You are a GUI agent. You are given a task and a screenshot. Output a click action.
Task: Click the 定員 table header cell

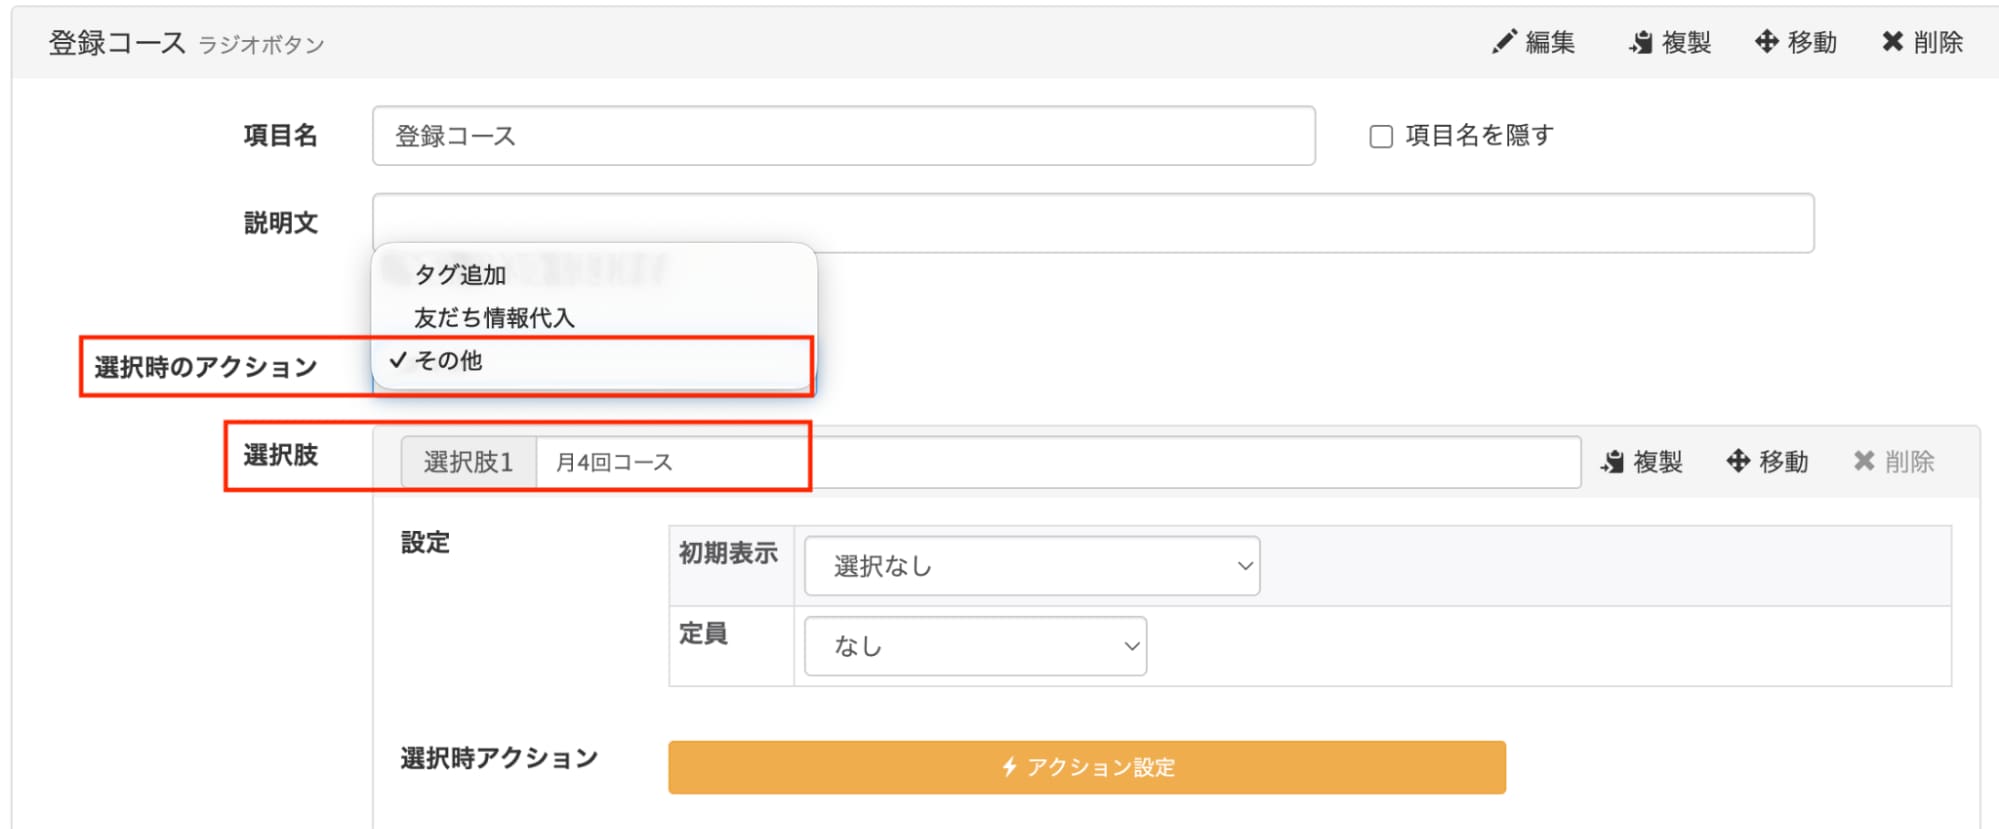click(x=731, y=646)
